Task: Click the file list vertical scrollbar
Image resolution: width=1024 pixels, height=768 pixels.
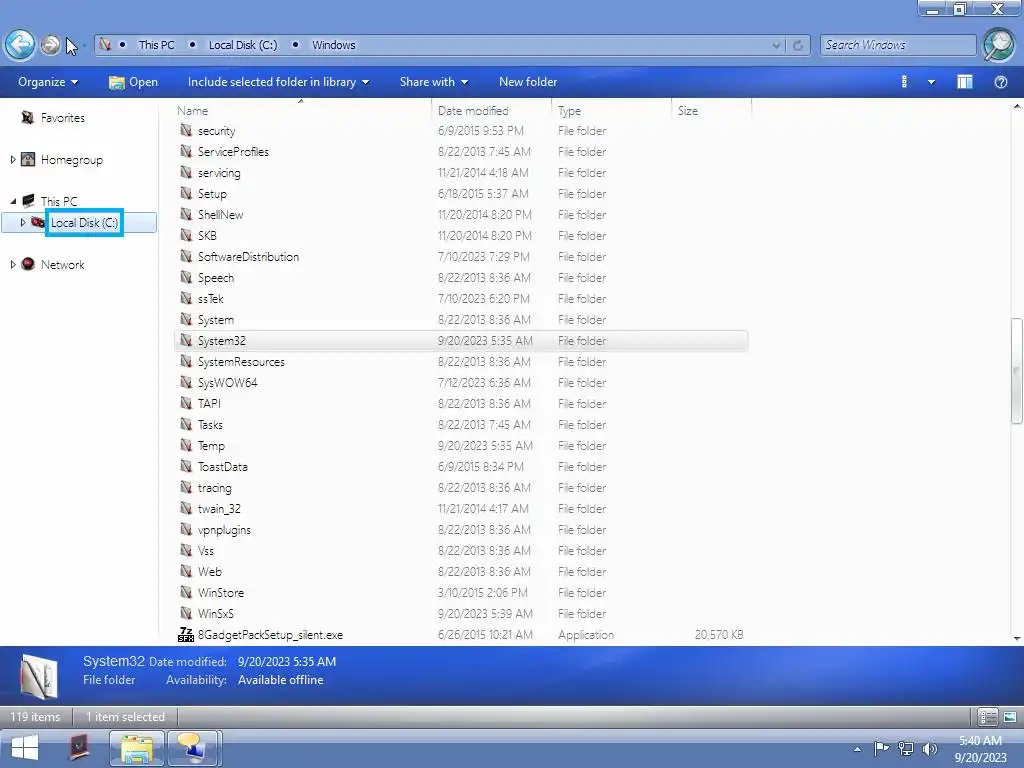Action: 1017,371
